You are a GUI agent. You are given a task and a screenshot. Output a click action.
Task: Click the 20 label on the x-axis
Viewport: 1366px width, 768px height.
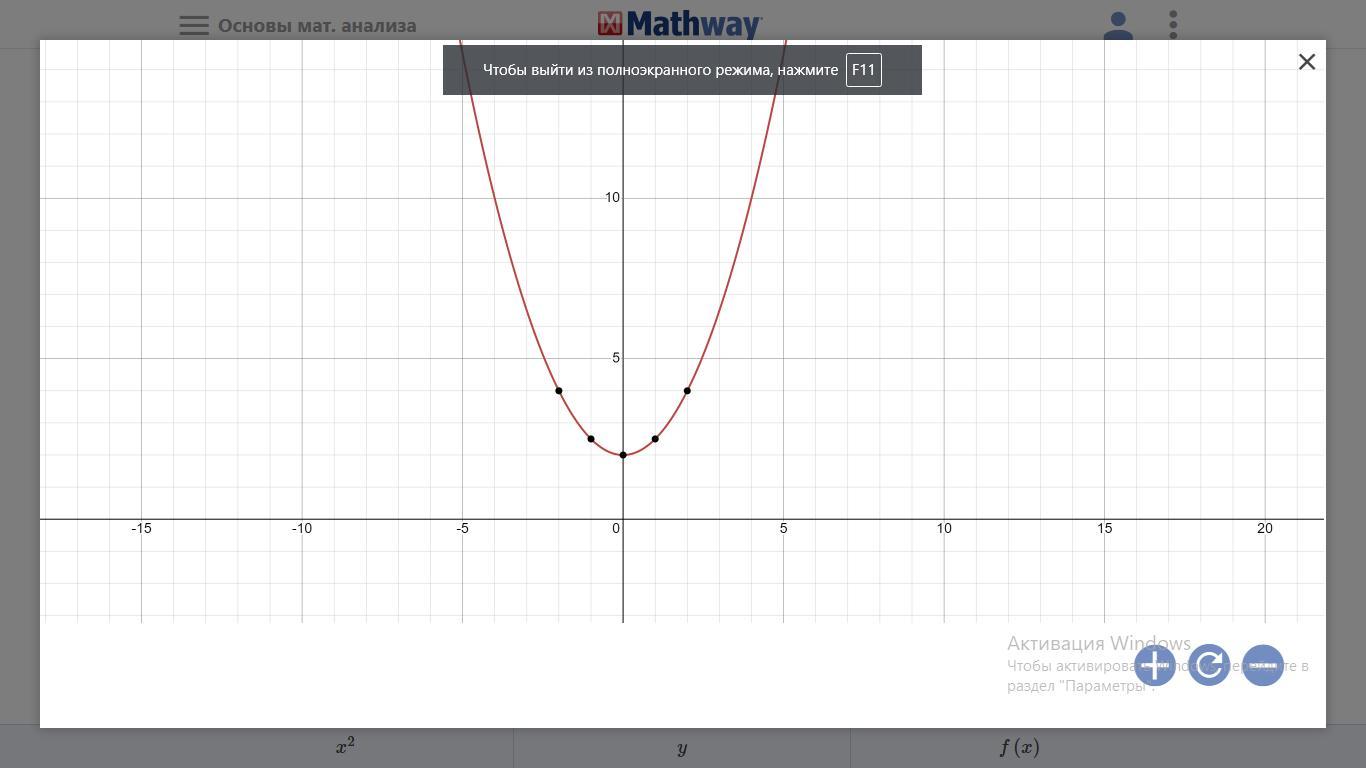click(1264, 528)
